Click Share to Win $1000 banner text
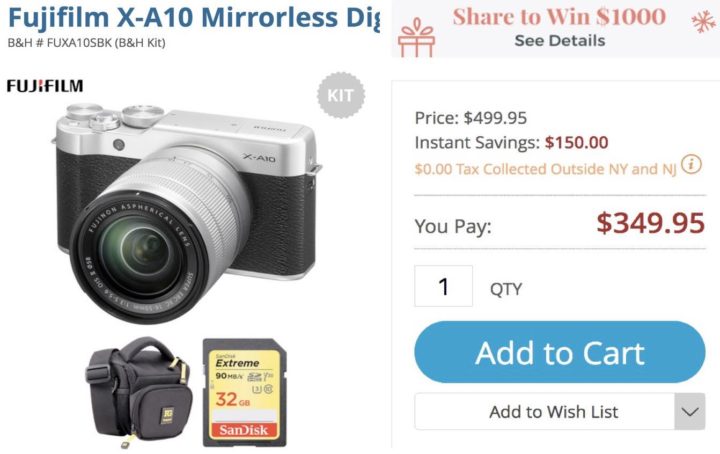720x454 pixels. pyautogui.click(x=559, y=17)
